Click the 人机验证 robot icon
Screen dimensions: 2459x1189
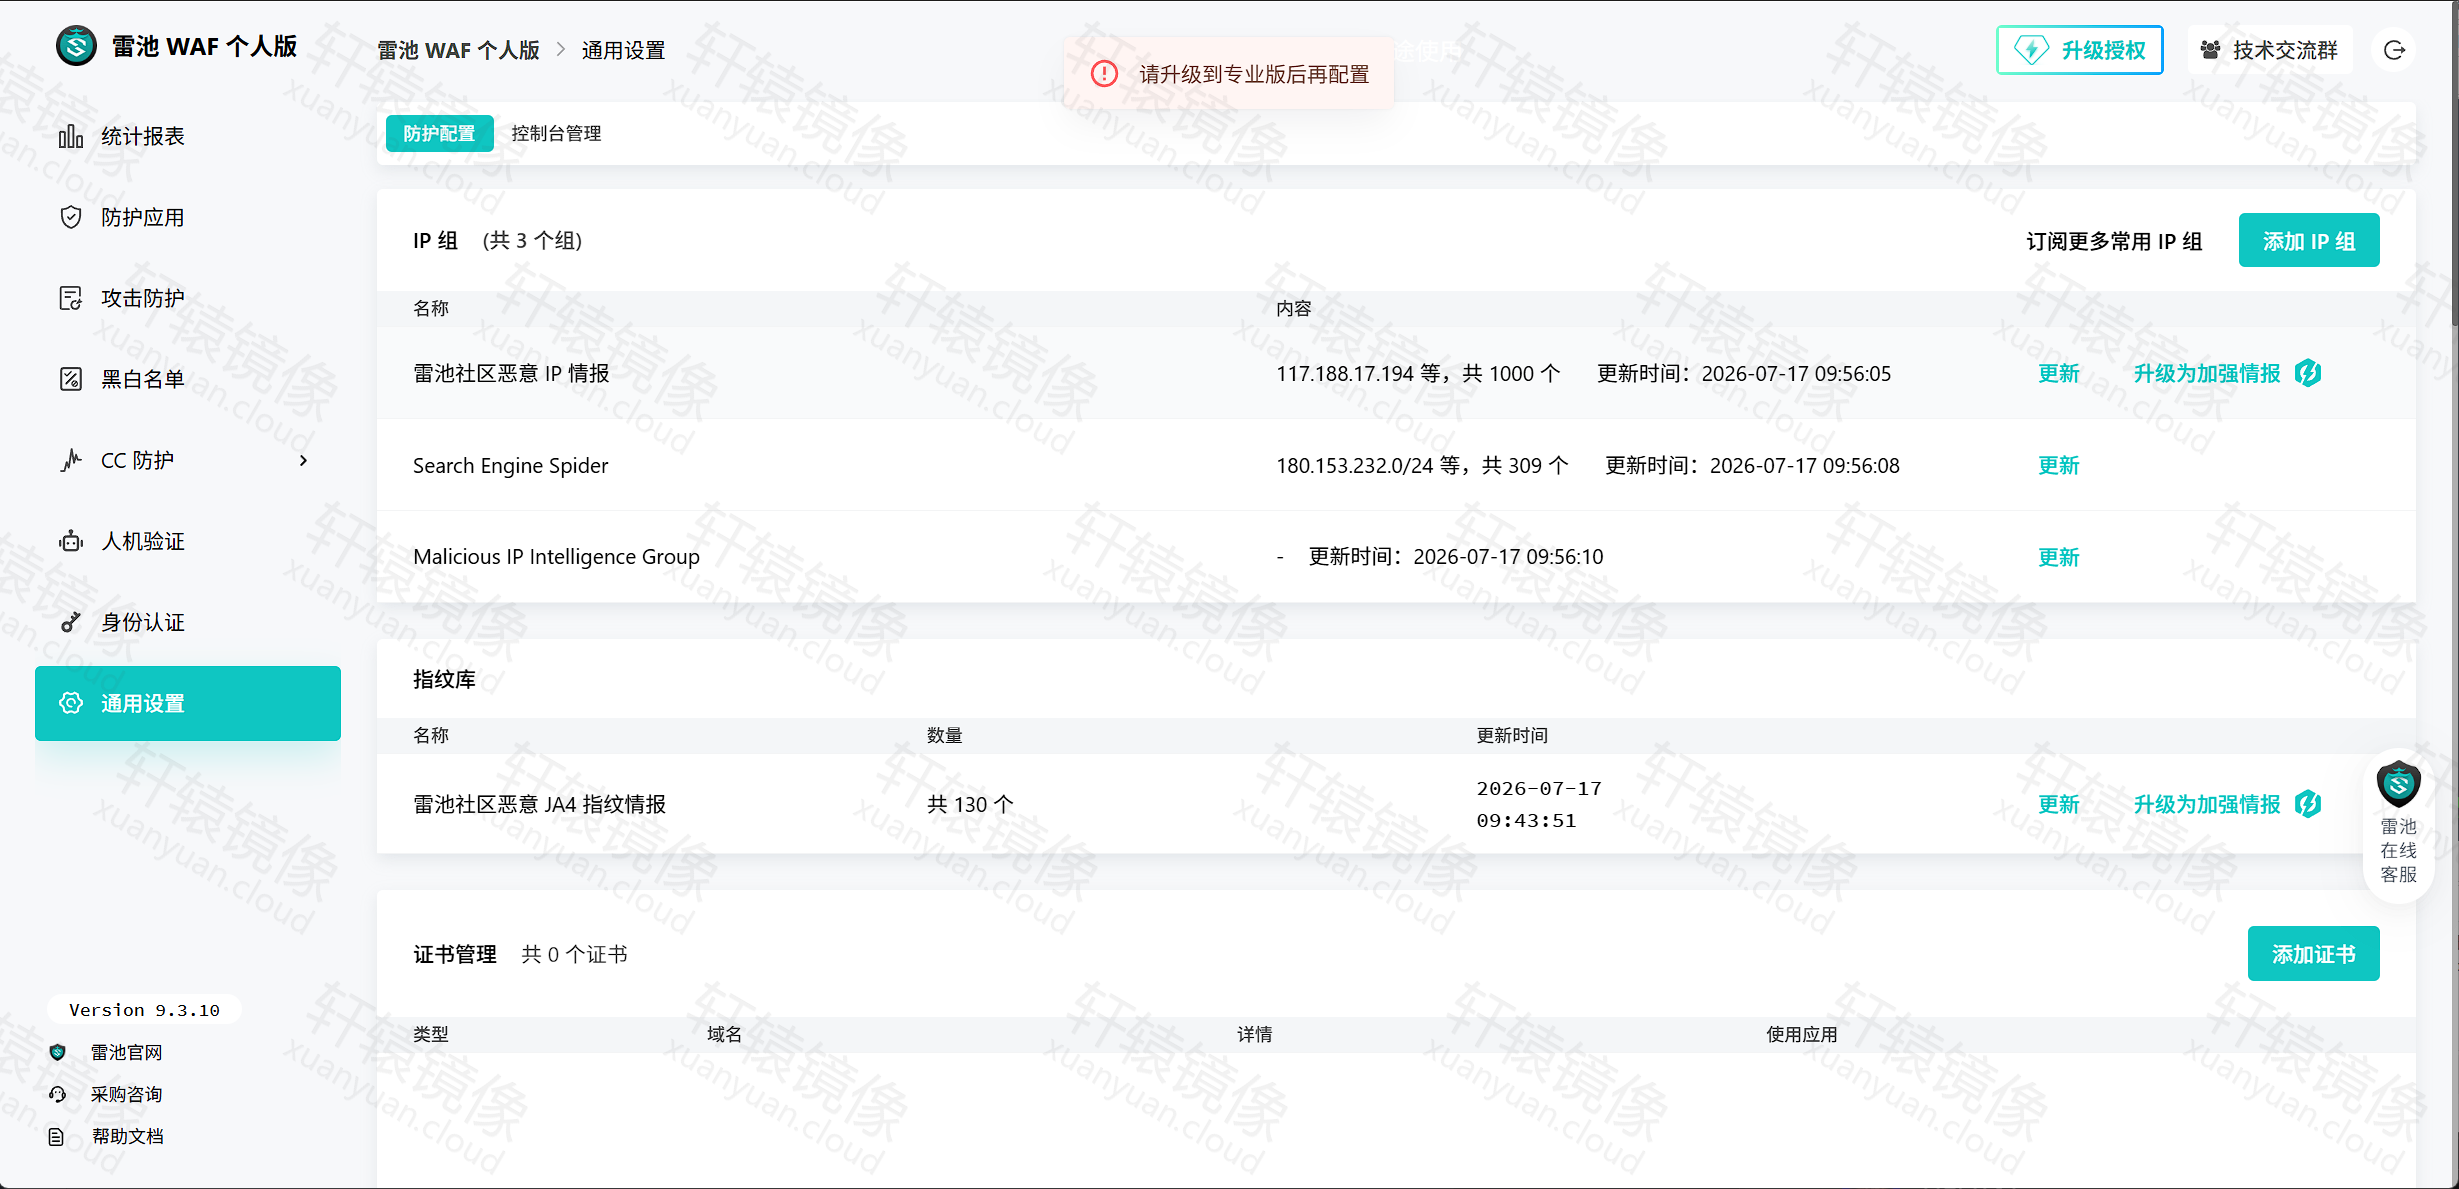pos(71,541)
